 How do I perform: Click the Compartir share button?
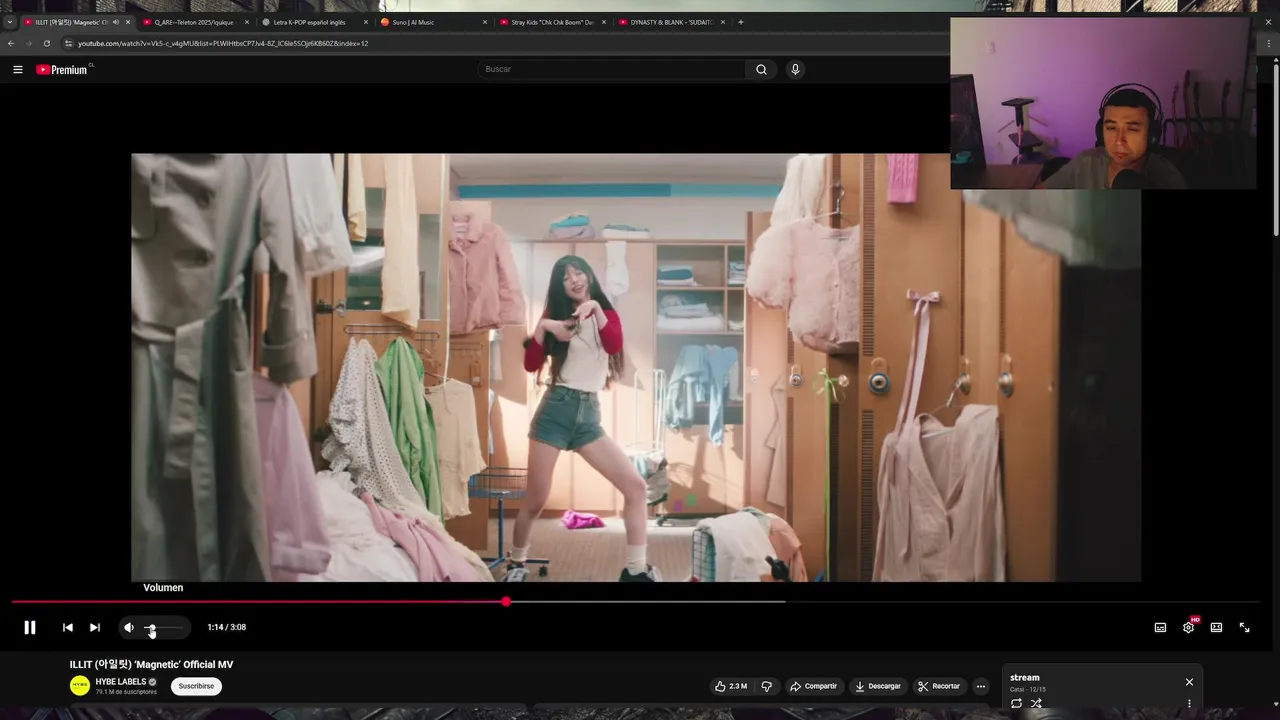click(813, 686)
